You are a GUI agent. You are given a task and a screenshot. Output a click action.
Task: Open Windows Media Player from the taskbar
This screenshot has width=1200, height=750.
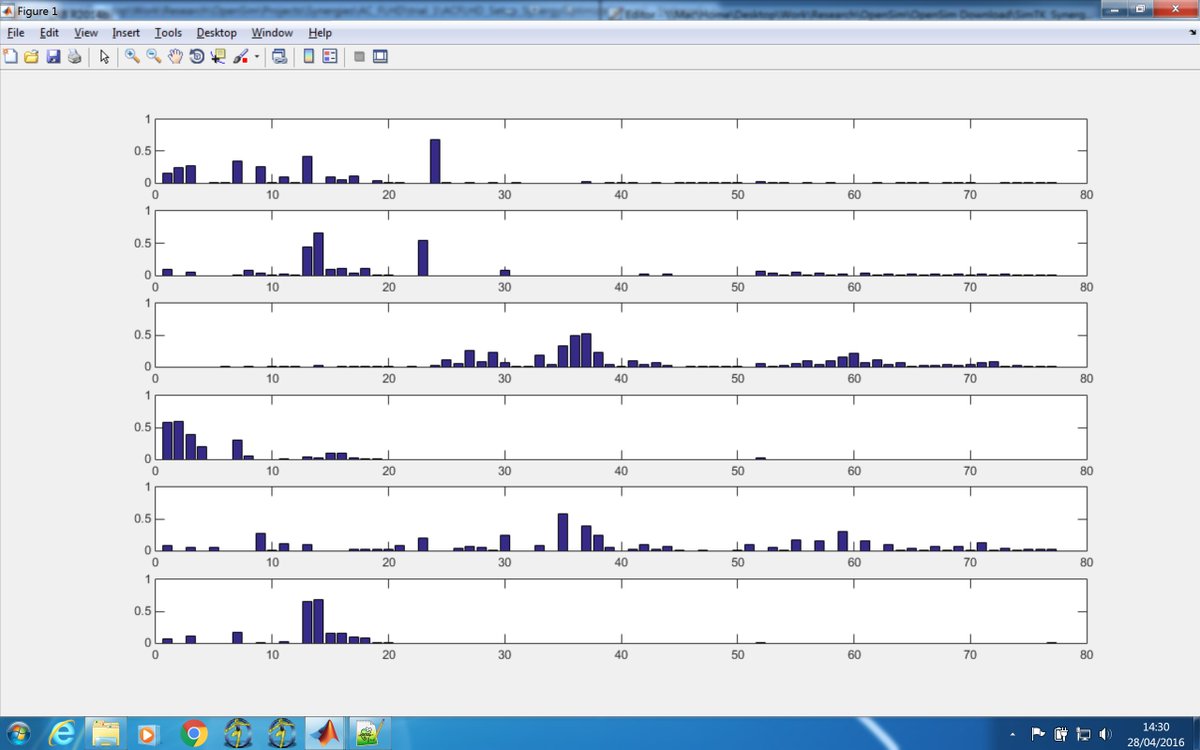(150, 733)
